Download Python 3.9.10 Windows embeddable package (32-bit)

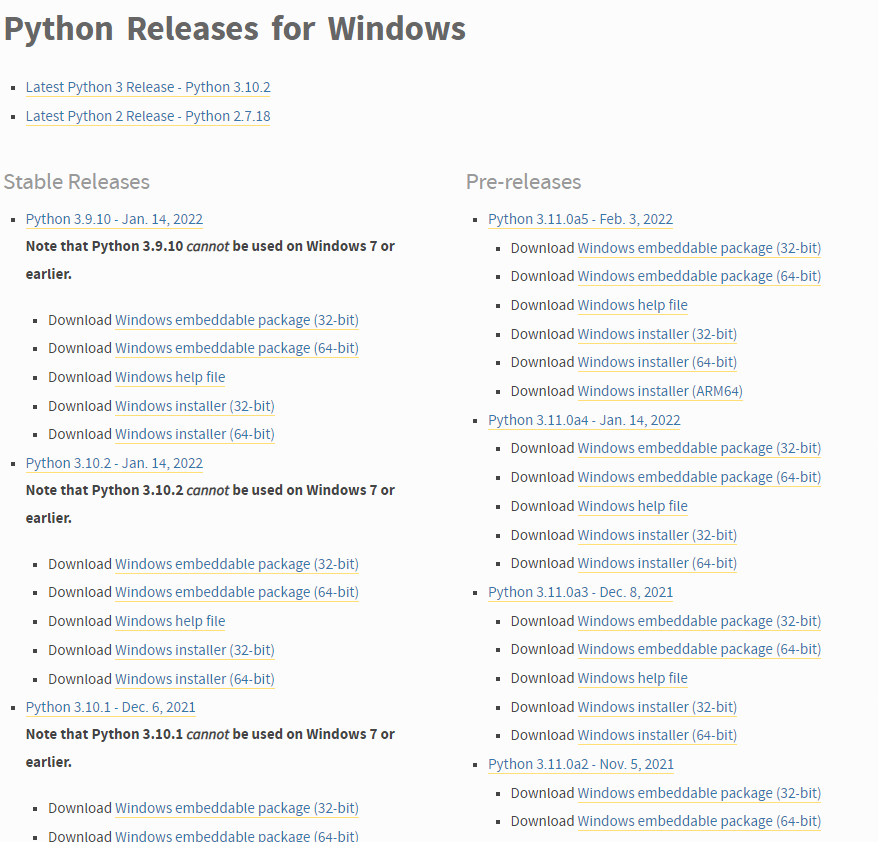coord(237,320)
